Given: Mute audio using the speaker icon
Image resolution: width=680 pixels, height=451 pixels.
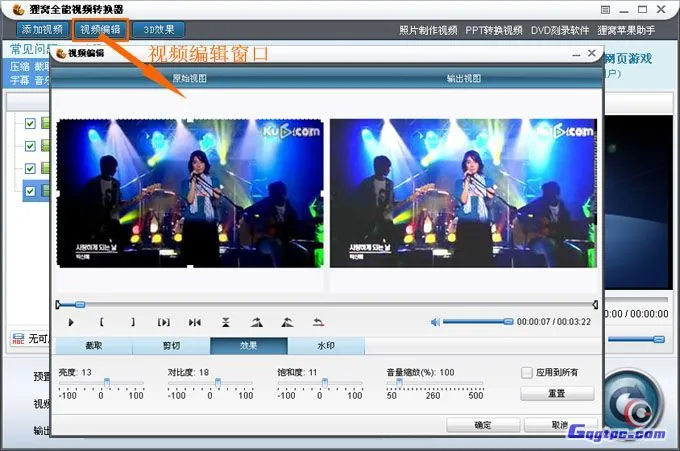Looking at the screenshot, I should point(435,322).
